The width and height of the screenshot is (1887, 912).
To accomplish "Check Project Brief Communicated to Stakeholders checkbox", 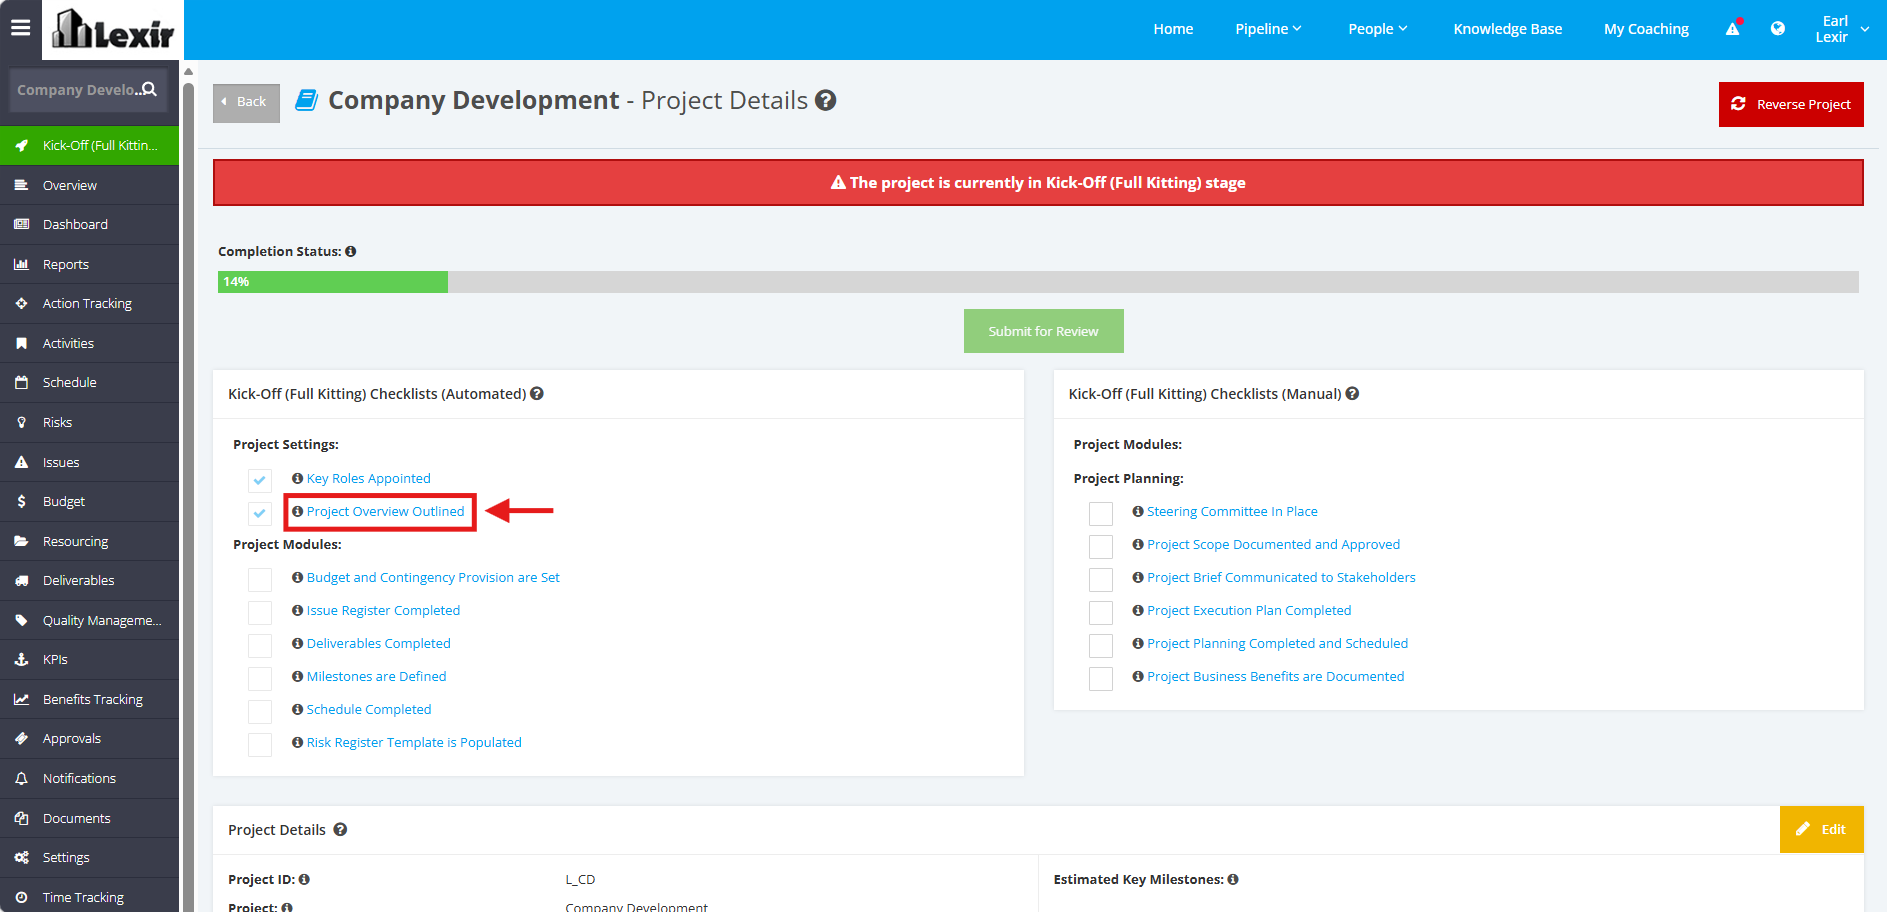I will (x=1101, y=580).
